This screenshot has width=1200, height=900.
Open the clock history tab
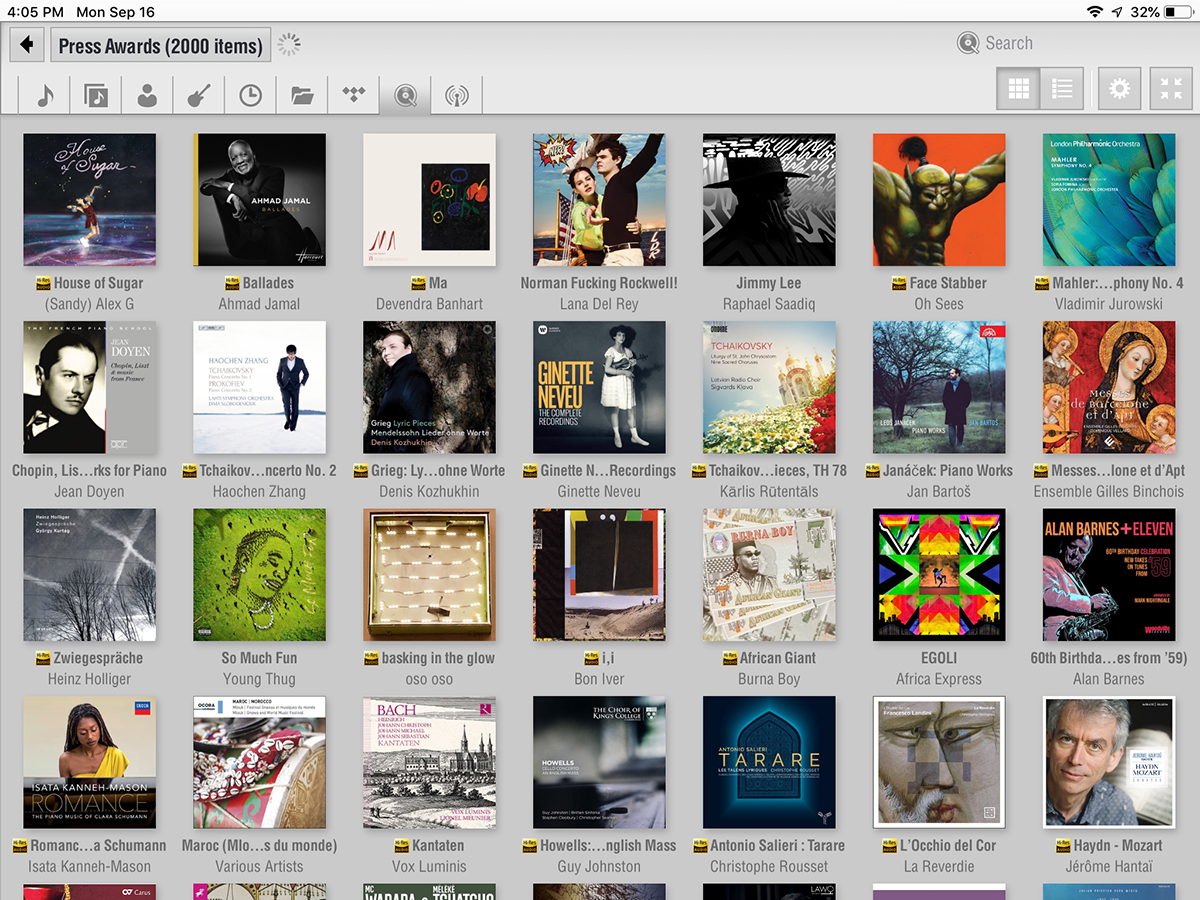pyautogui.click(x=250, y=95)
